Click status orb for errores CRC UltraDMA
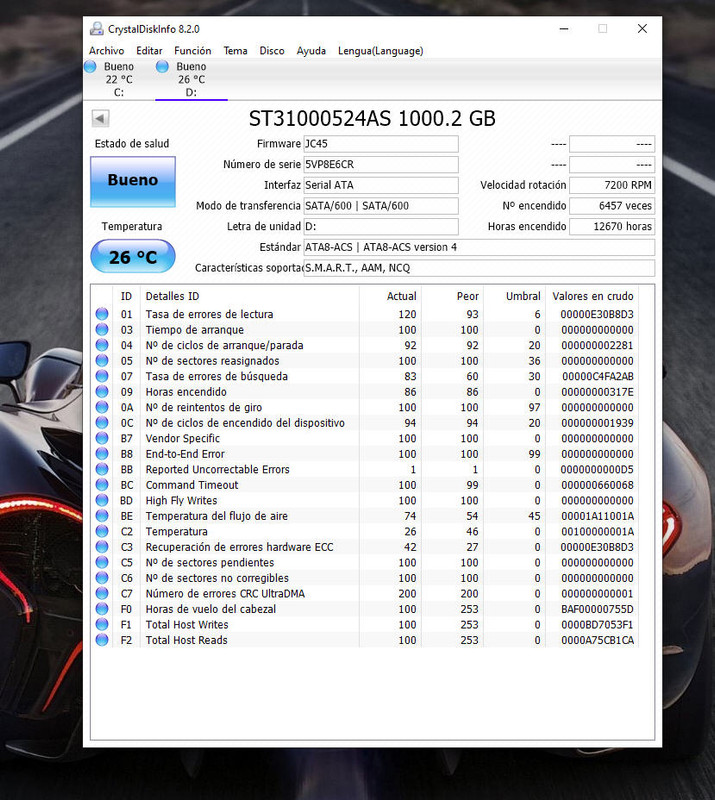The image size is (715, 800). 102,593
